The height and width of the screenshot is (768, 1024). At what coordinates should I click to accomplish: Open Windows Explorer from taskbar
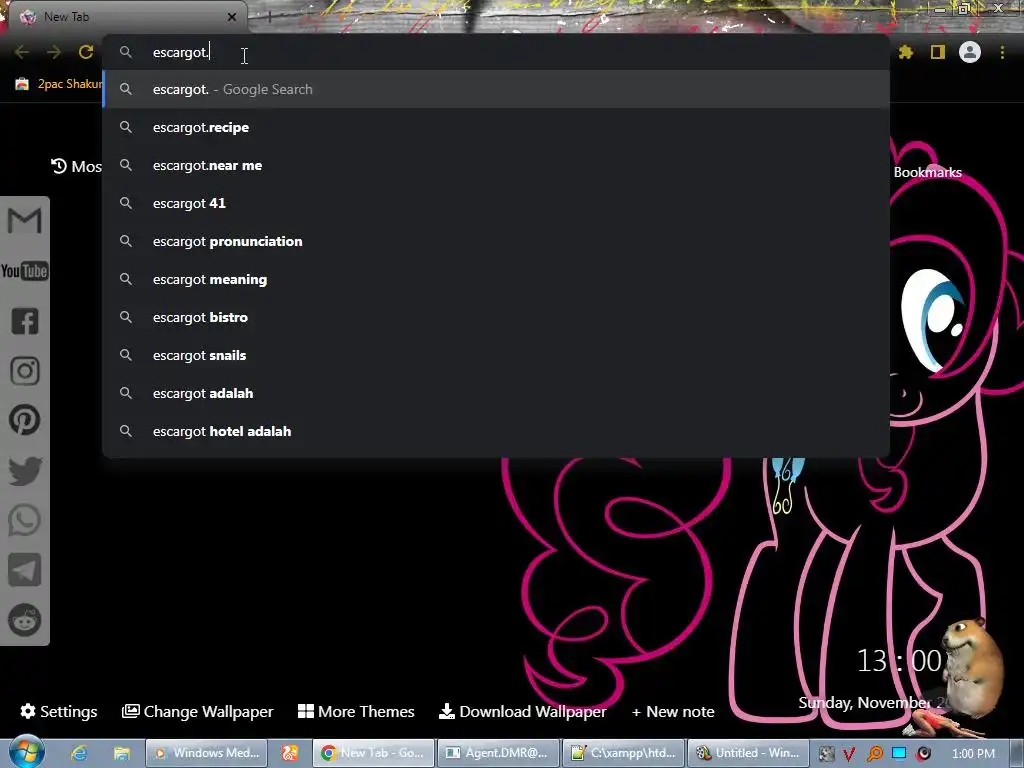(x=121, y=753)
